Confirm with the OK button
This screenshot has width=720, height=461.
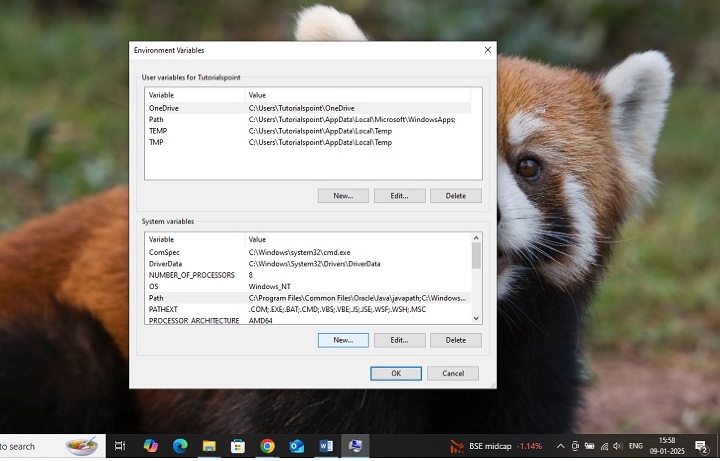click(396, 373)
